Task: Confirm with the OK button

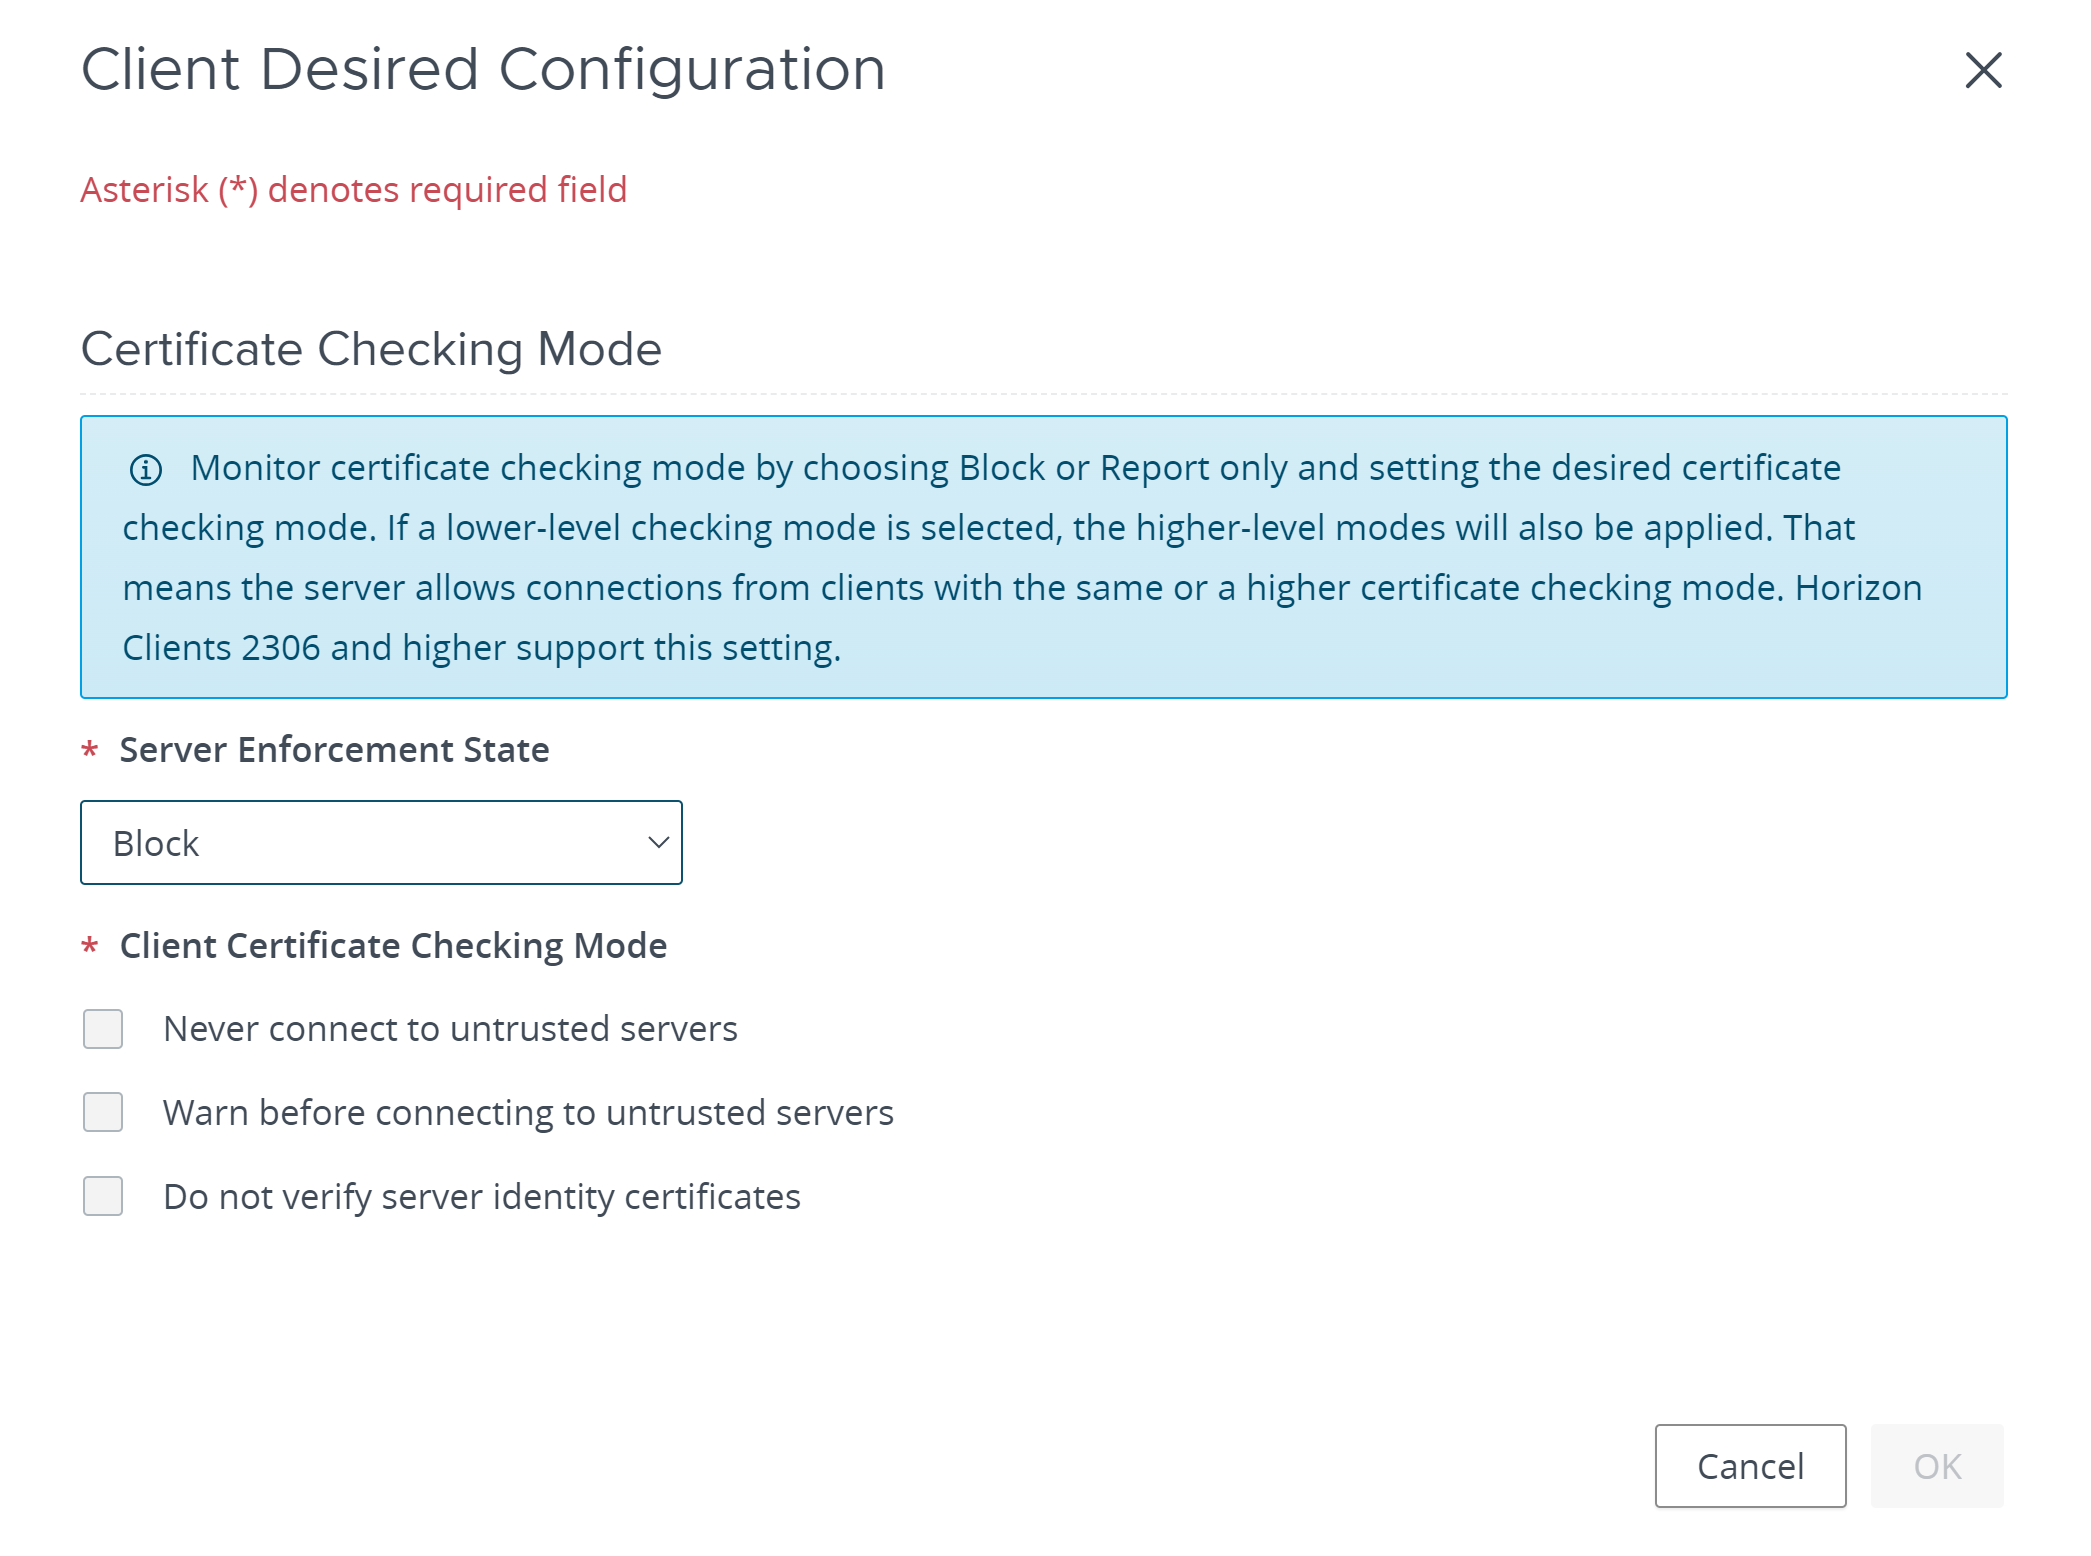Action: tap(1937, 1466)
